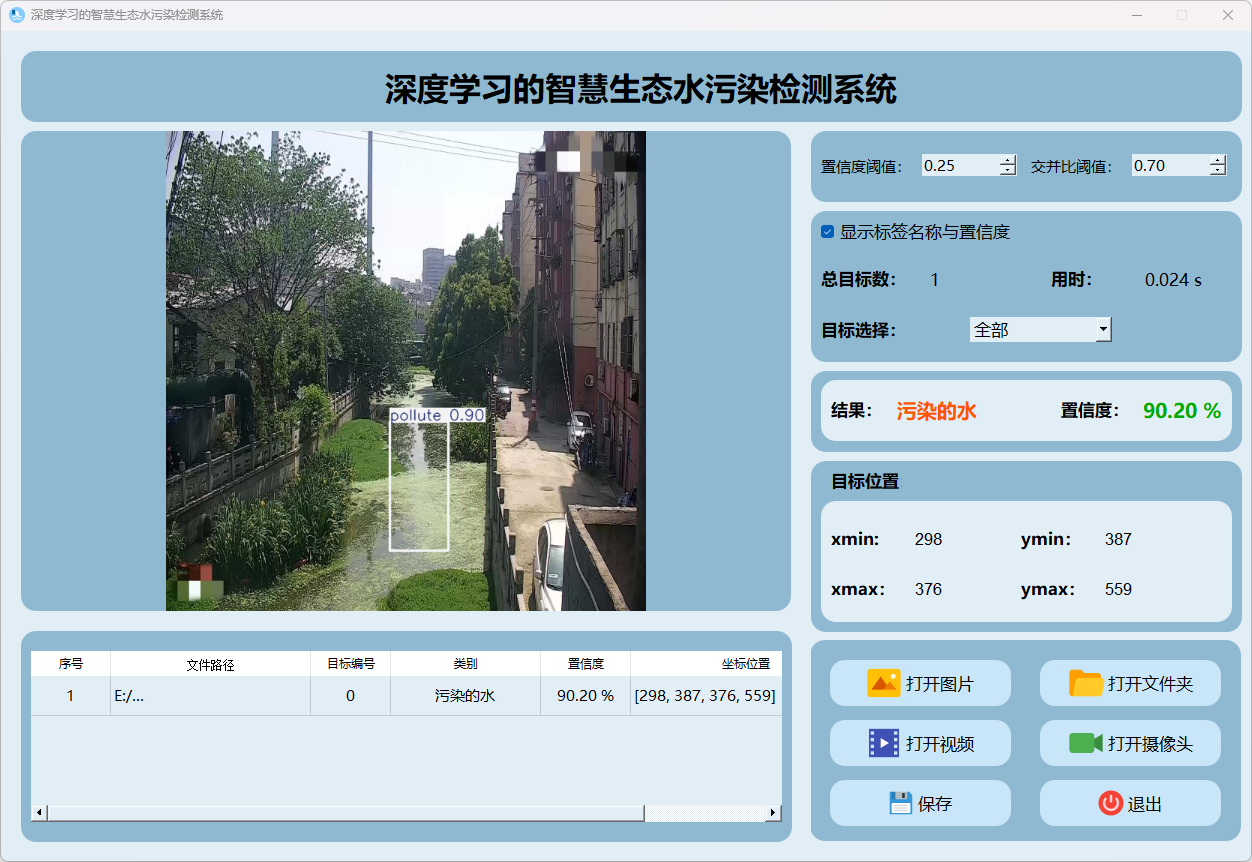Click the floppy disk 保存 icon
Viewport: 1252px width, 862px height.
[x=900, y=803]
